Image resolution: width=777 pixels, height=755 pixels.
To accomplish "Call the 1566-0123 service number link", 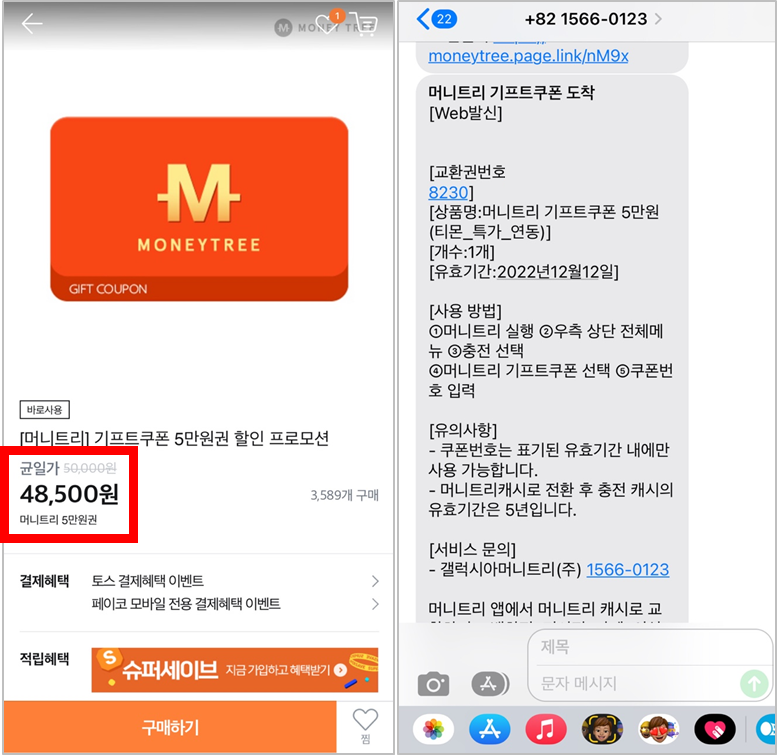I will pos(628,570).
